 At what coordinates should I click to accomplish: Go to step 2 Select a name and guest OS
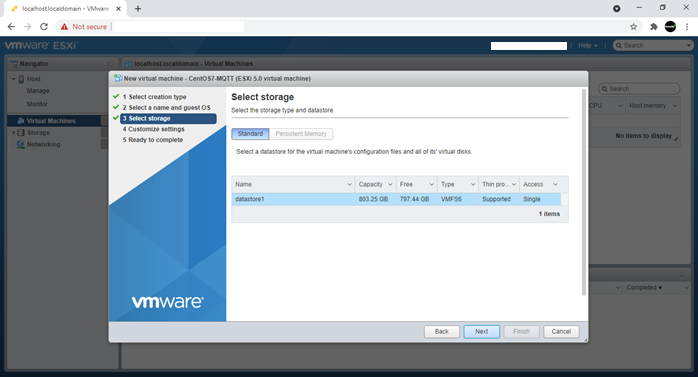click(166, 108)
